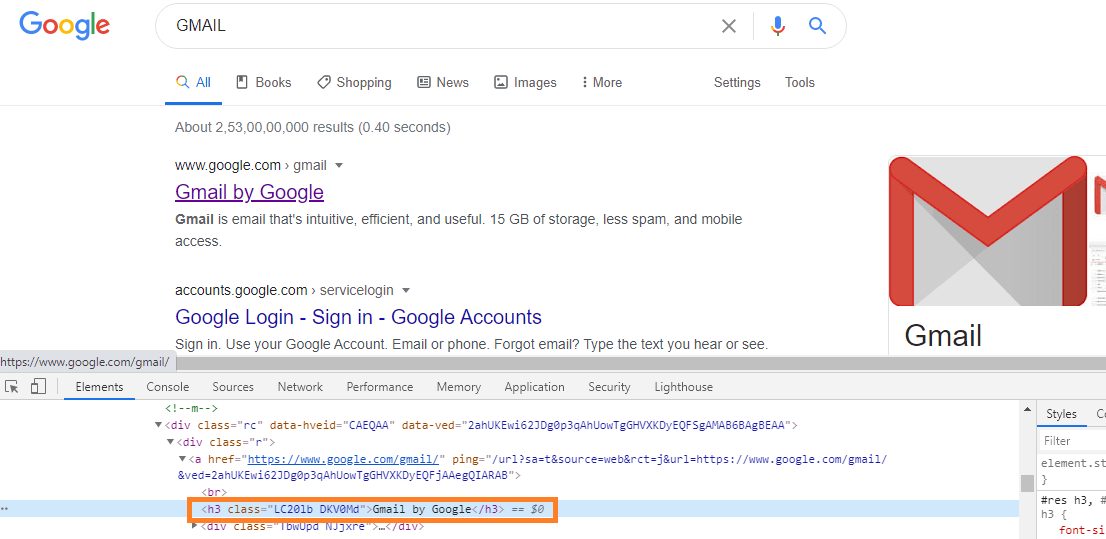Open the Console tab in DevTools
Viewport: 1106px width, 539px height.
(x=168, y=387)
